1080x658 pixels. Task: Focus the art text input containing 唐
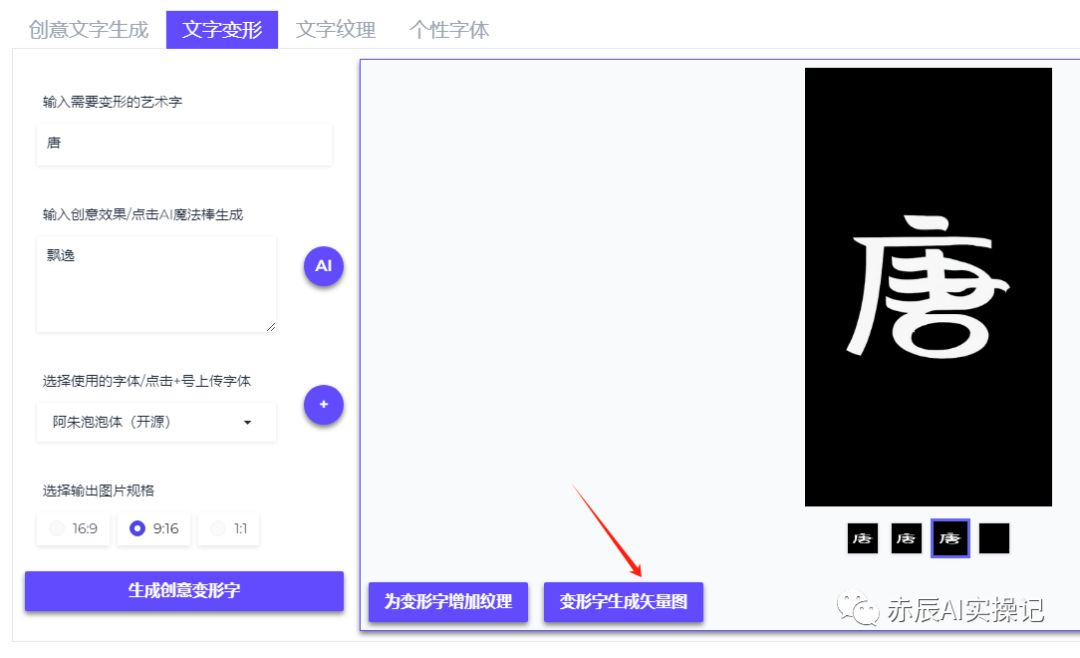pos(184,144)
